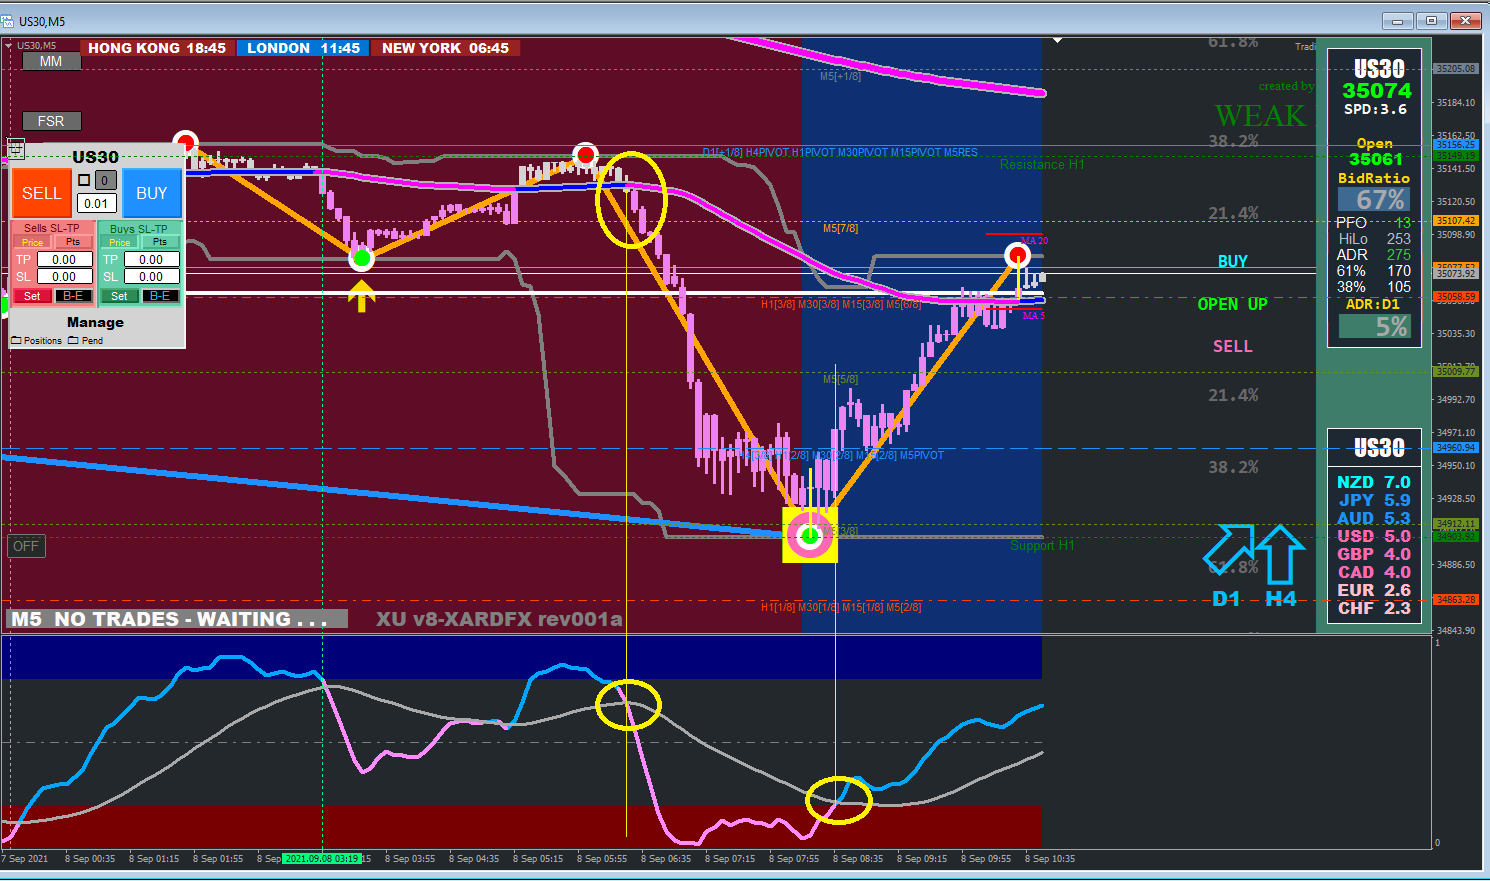Click Set under Buys SL-TP

click(x=119, y=296)
